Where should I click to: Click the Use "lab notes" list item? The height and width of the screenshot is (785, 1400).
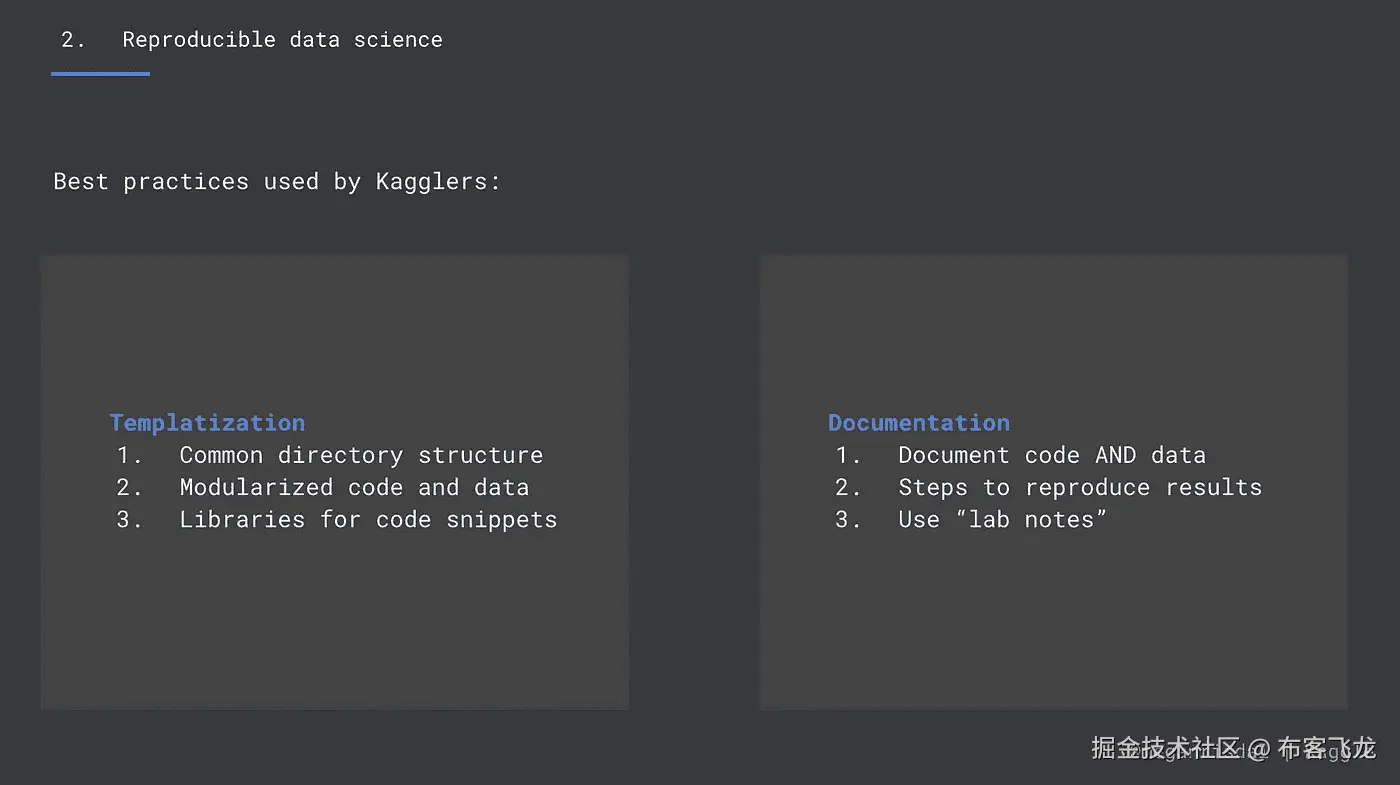pos(1002,520)
